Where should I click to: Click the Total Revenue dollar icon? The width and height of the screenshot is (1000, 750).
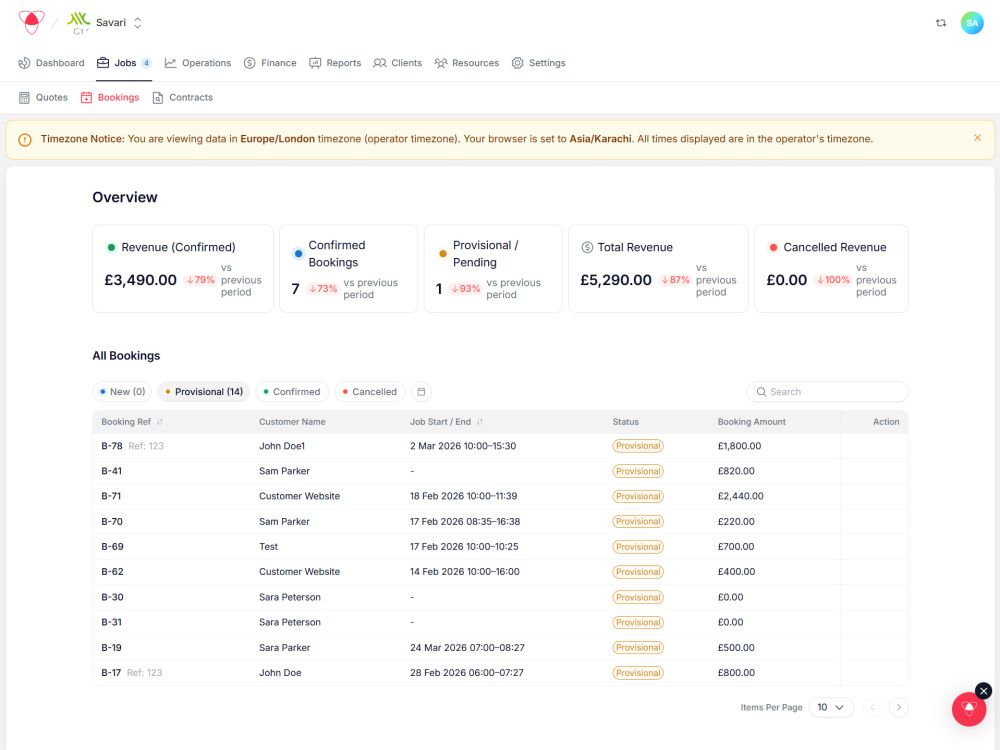tap(587, 247)
